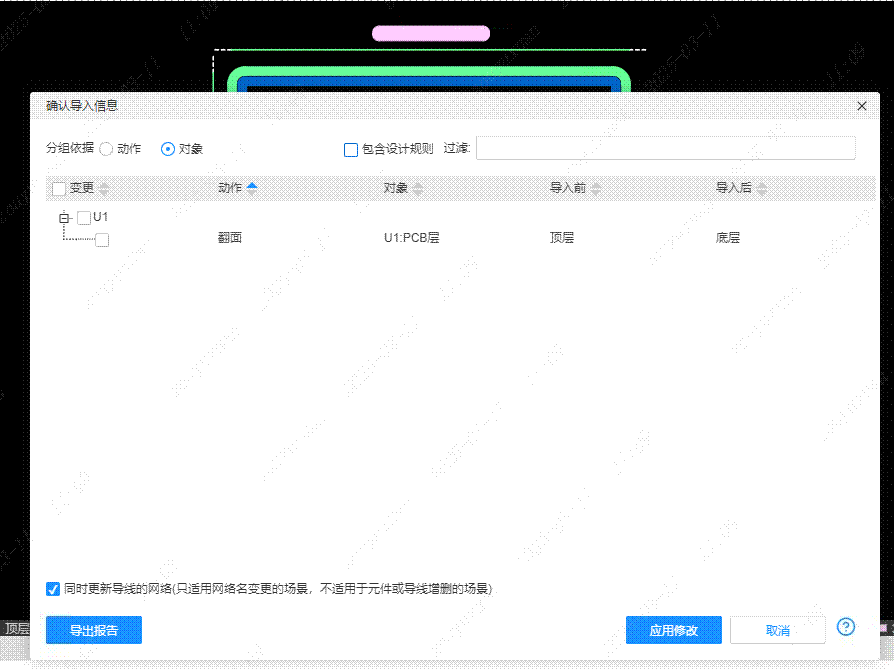This screenshot has height=669, width=894.
Task: Click the 导出报告 button
Action: [x=93, y=630]
